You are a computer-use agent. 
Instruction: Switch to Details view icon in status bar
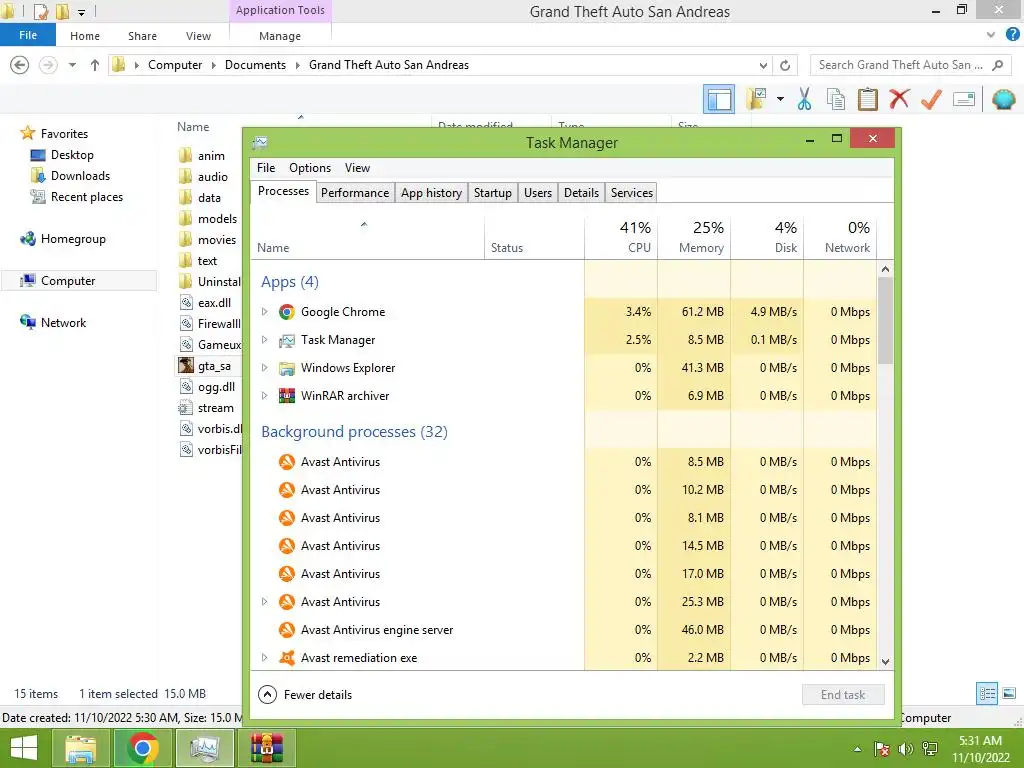(987, 694)
